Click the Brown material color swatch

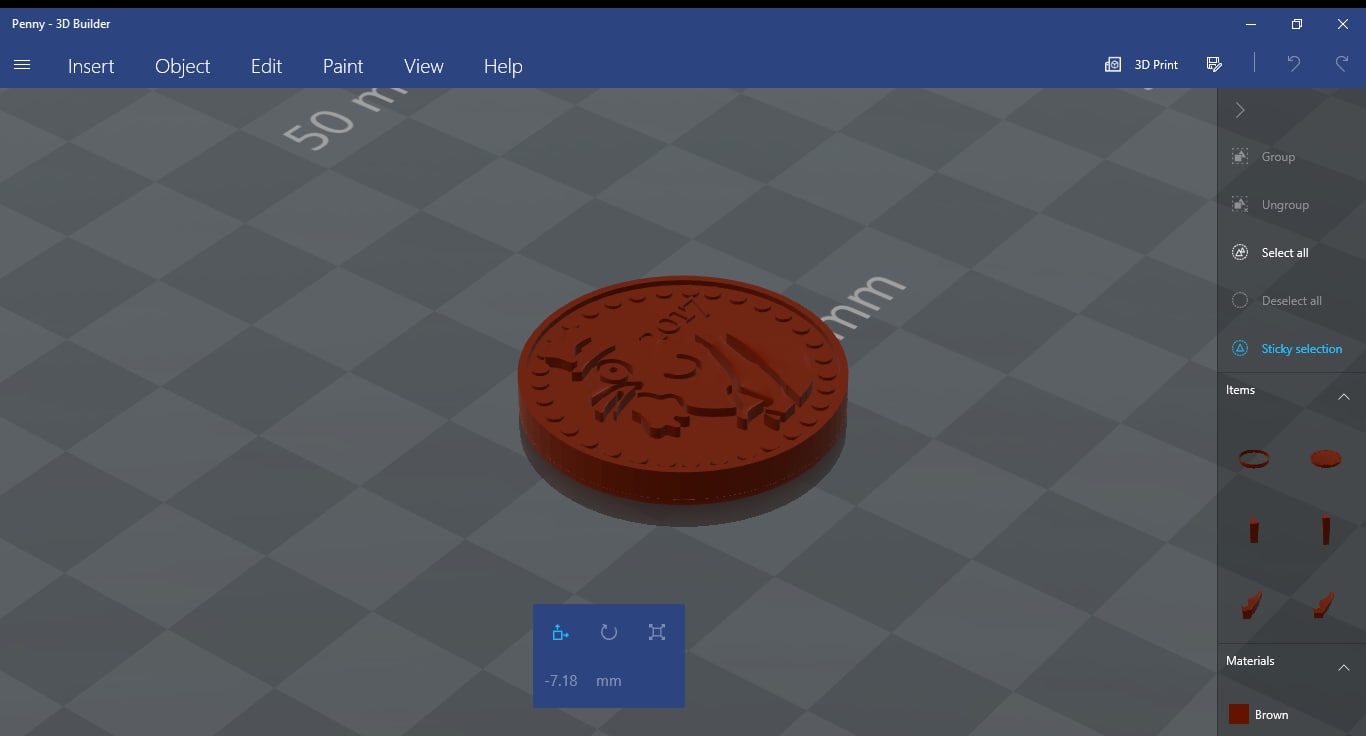tap(1239, 714)
